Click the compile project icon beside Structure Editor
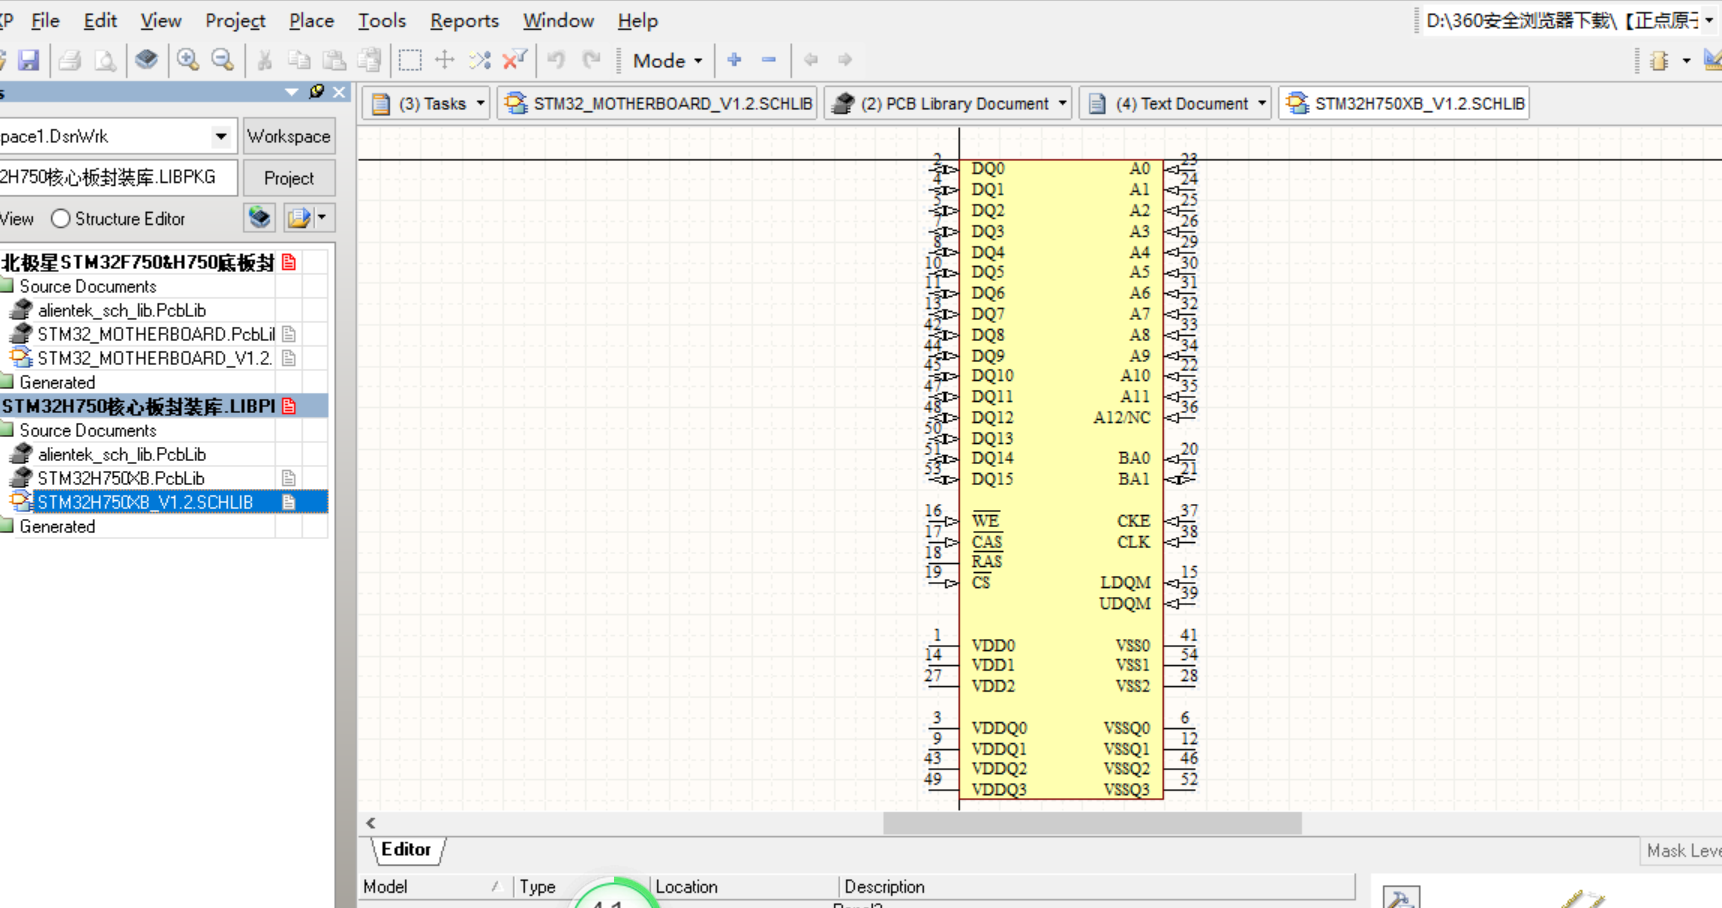The image size is (1722, 908). tap(260, 218)
